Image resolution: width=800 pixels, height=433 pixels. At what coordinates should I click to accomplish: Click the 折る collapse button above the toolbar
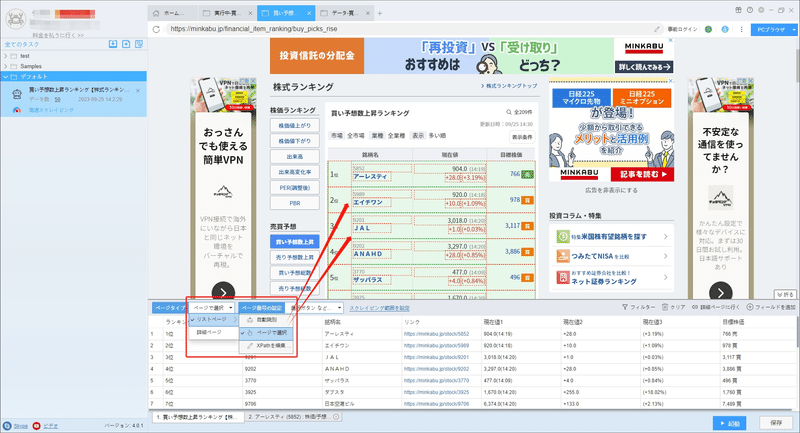(785, 294)
